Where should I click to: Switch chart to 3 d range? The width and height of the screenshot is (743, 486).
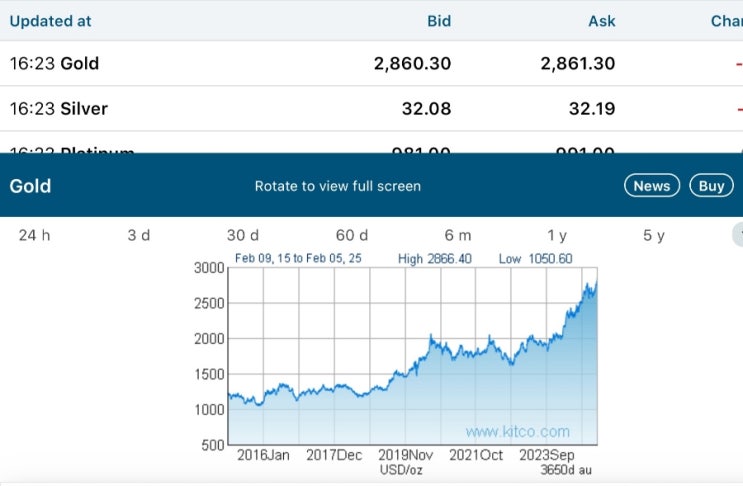(138, 235)
